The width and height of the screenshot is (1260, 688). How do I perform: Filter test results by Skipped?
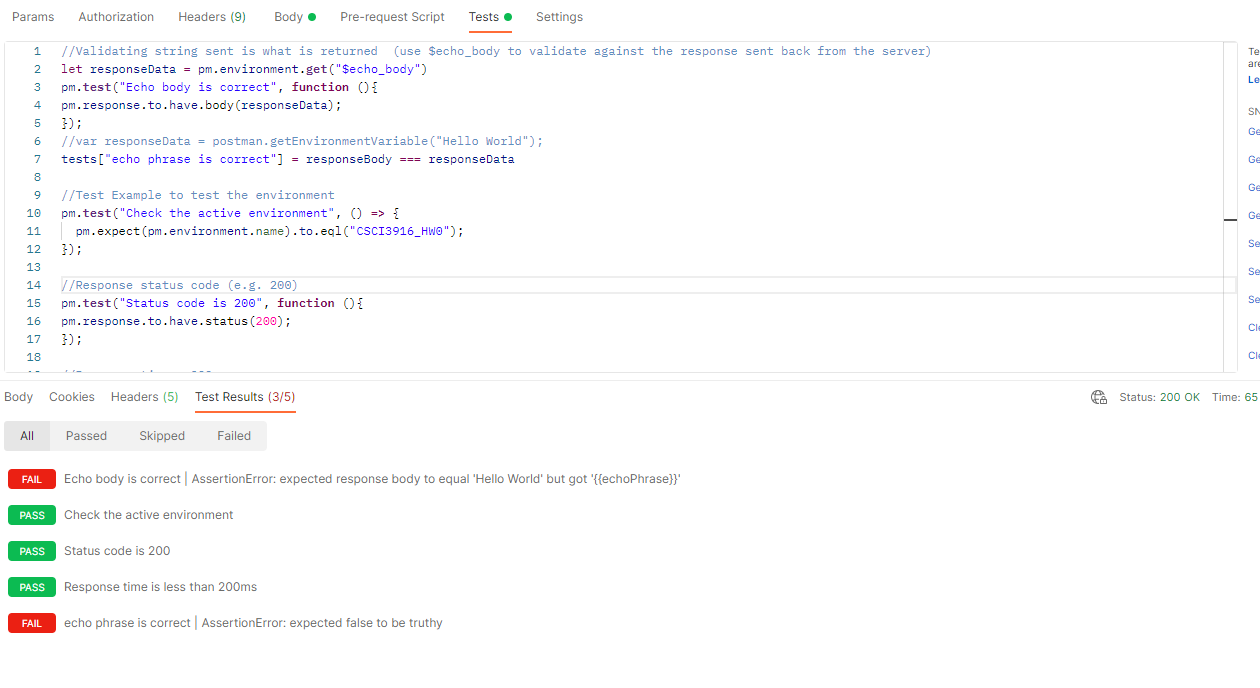tap(162, 435)
